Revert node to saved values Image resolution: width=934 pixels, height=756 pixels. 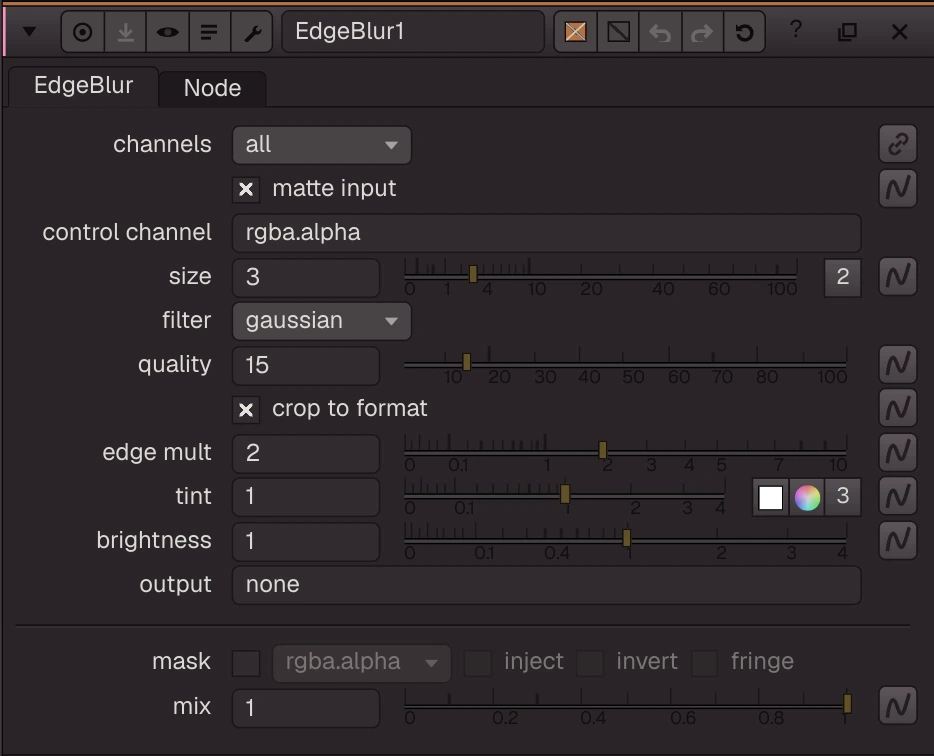coord(745,32)
